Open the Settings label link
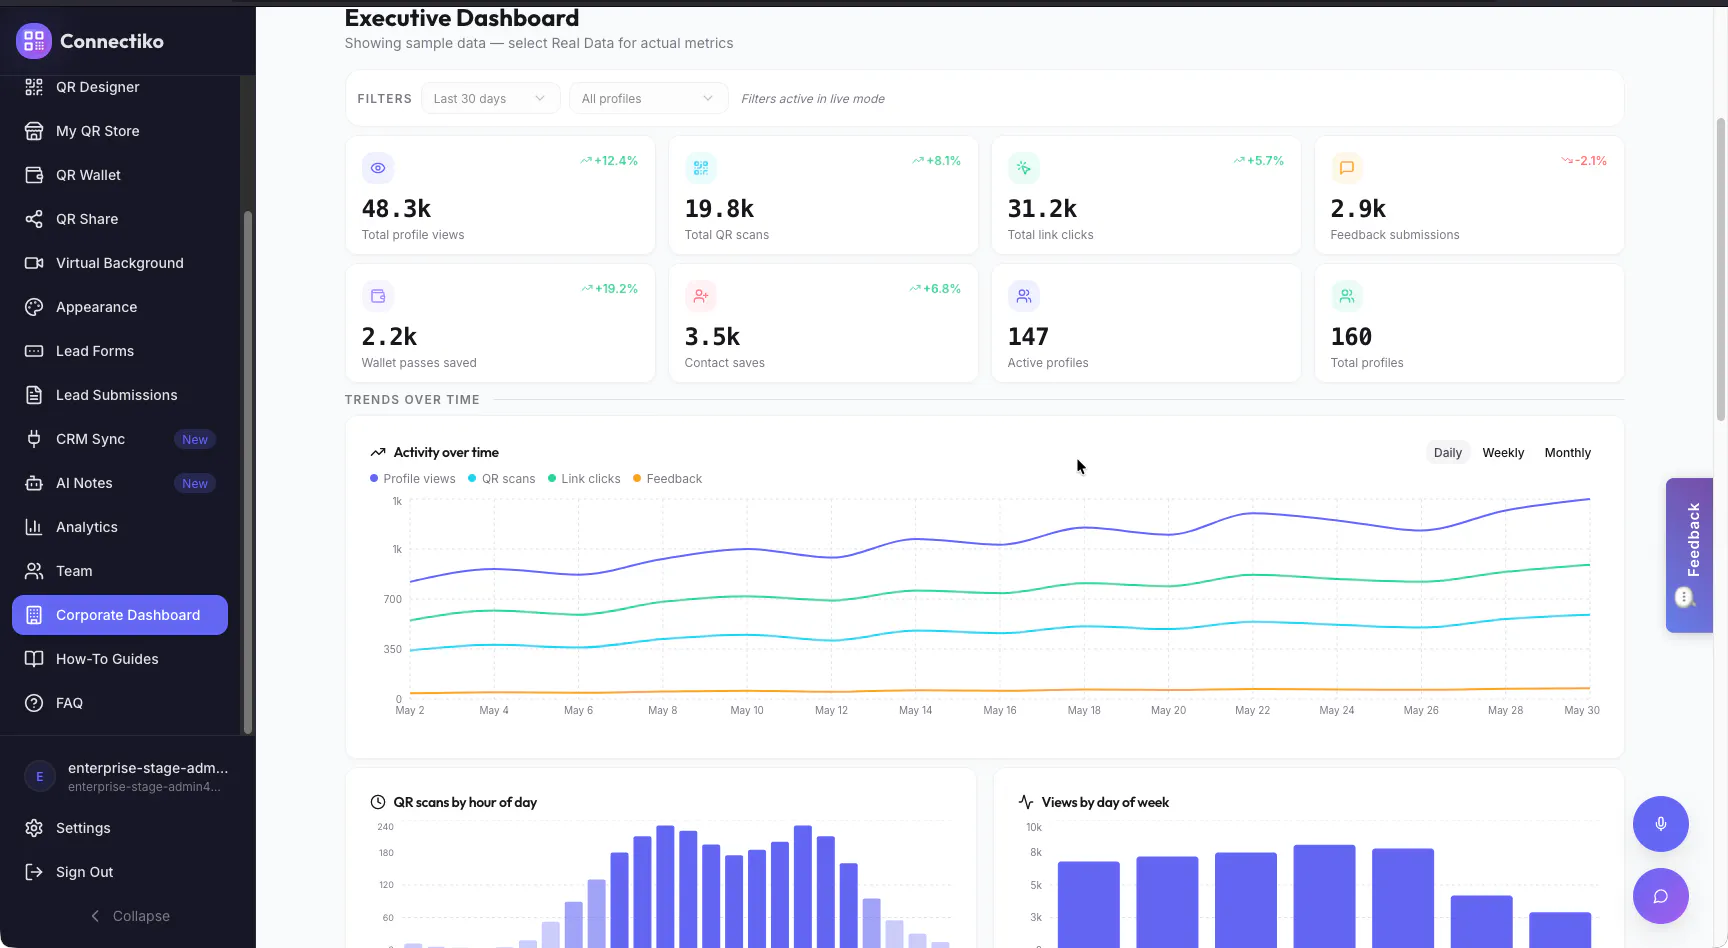Viewport: 1728px width, 948px height. tap(83, 828)
